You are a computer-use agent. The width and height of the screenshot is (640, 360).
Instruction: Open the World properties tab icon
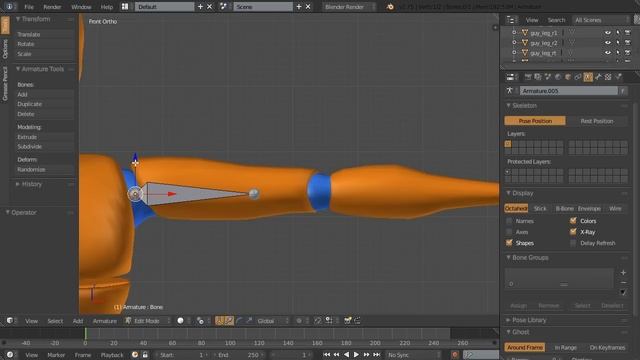click(x=558, y=77)
